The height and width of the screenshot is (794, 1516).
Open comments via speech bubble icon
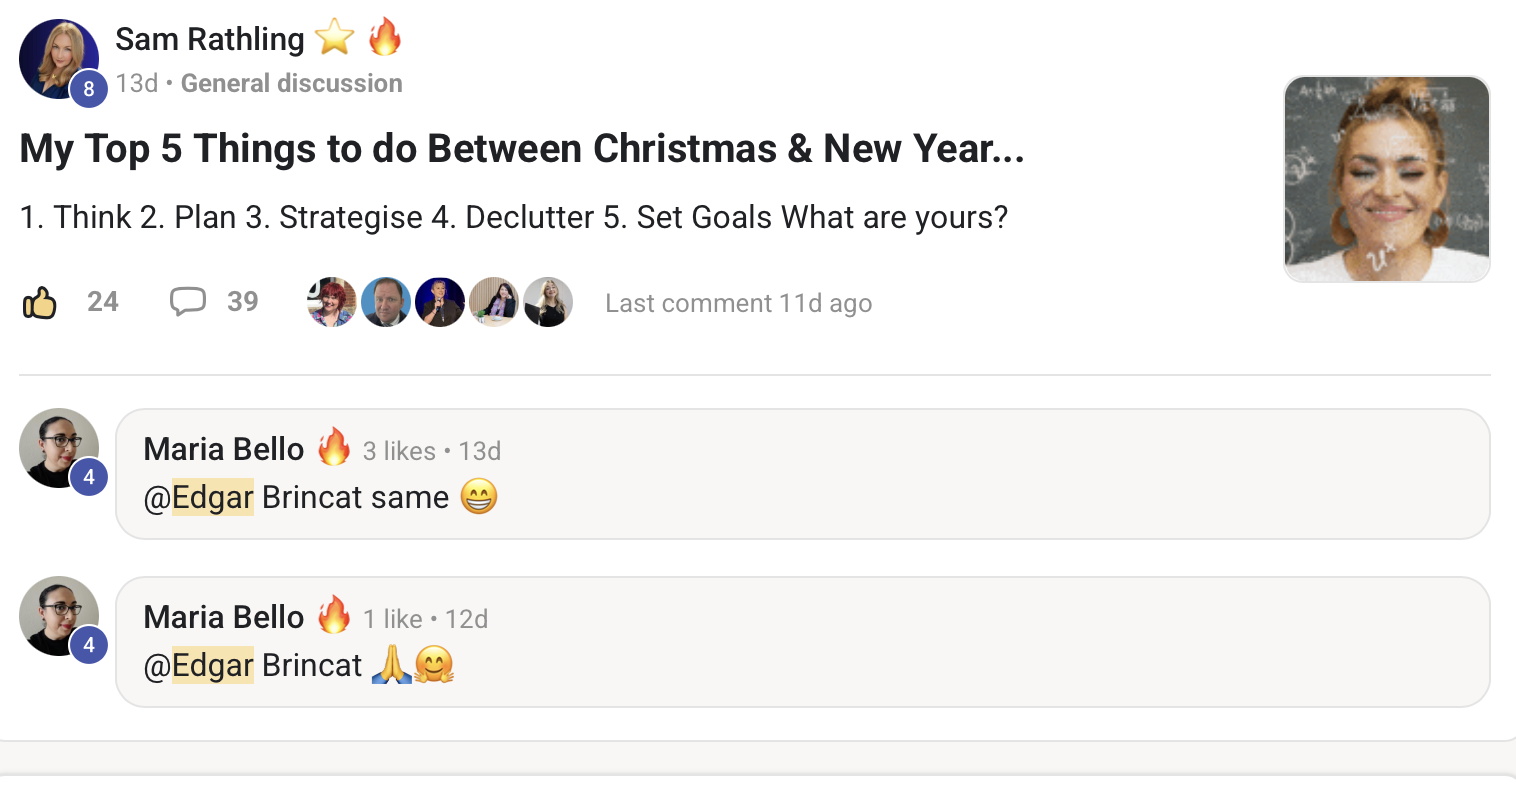188,301
